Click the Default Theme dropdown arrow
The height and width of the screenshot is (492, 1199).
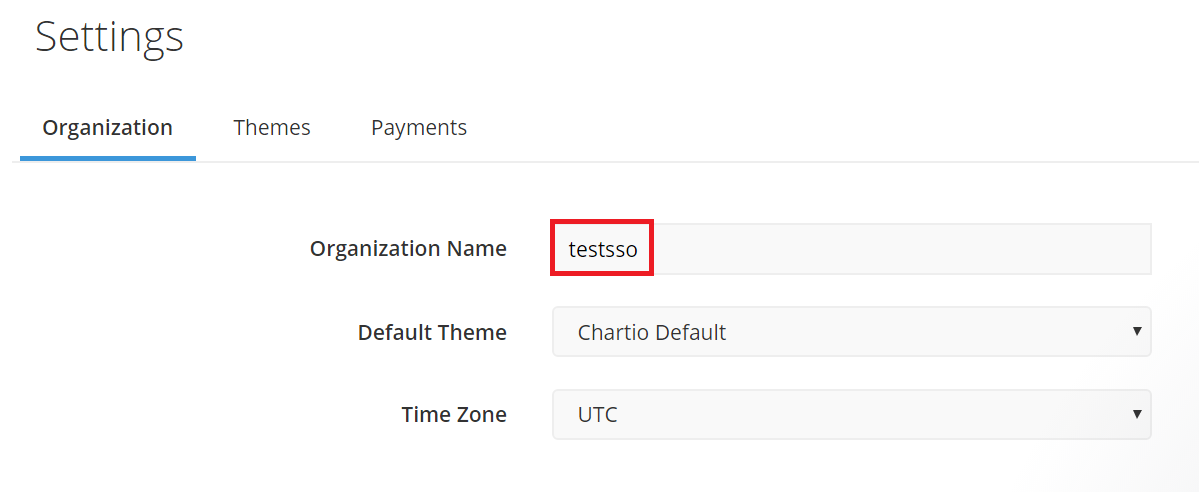1137,331
